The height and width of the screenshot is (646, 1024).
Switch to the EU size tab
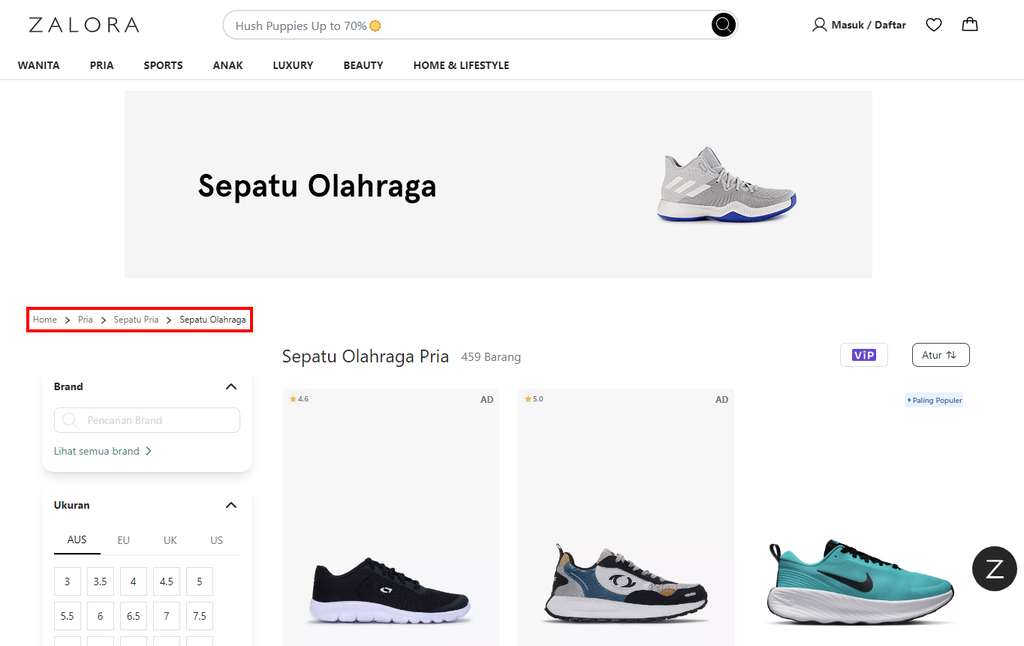tap(123, 540)
